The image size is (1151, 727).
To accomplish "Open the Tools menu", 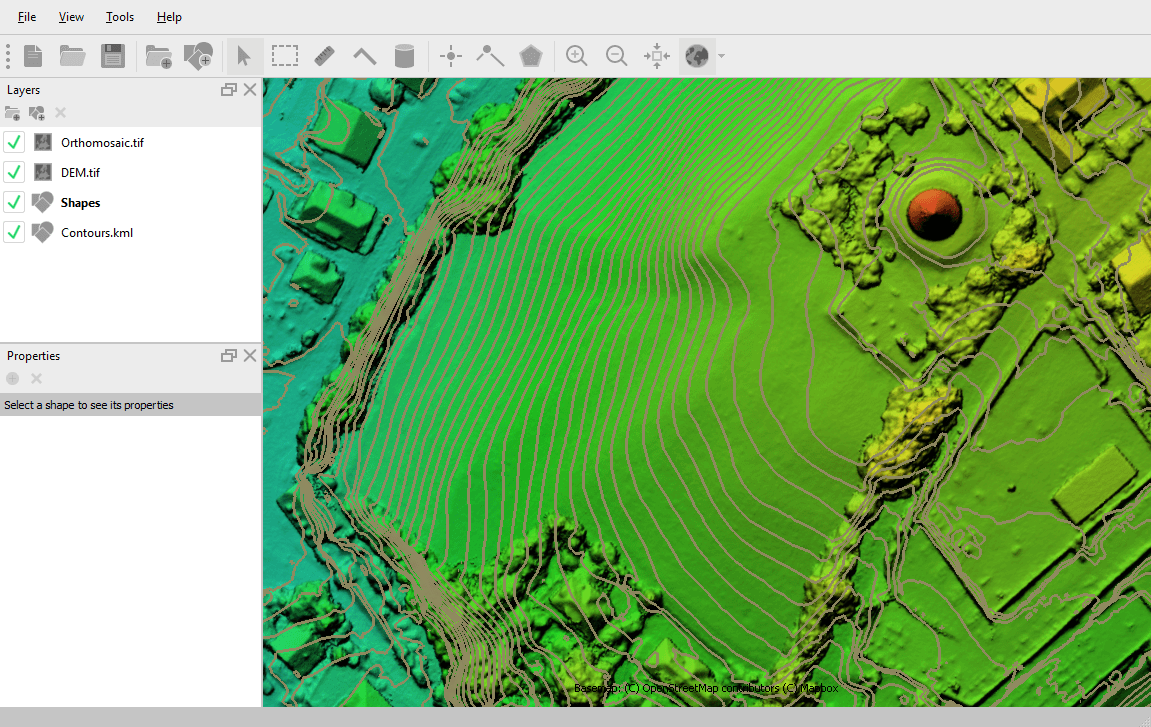I will coord(120,17).
